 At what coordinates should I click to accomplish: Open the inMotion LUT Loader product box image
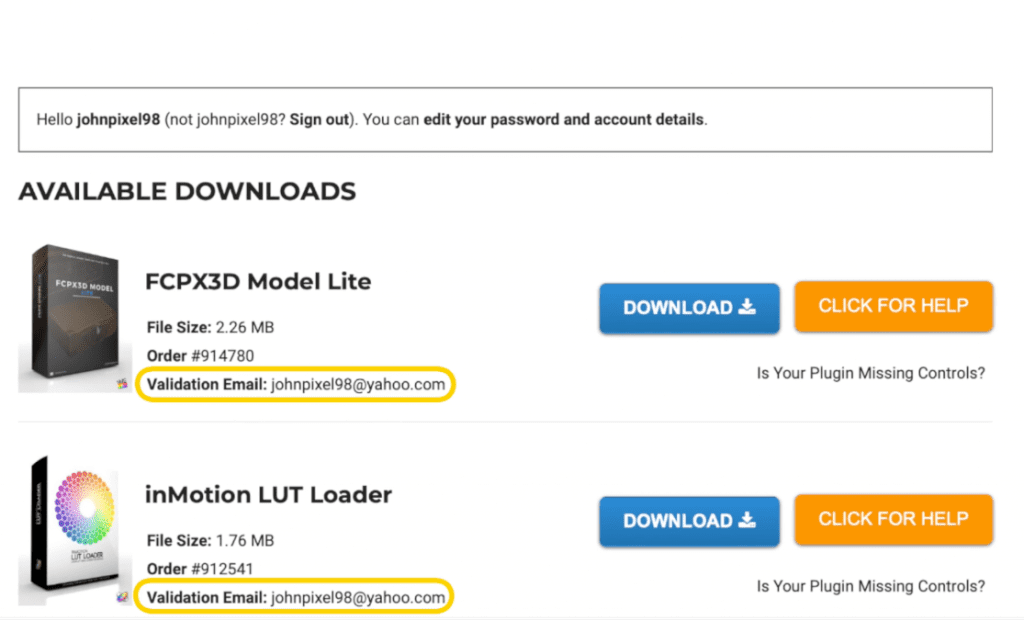click(x=68, y=530)
